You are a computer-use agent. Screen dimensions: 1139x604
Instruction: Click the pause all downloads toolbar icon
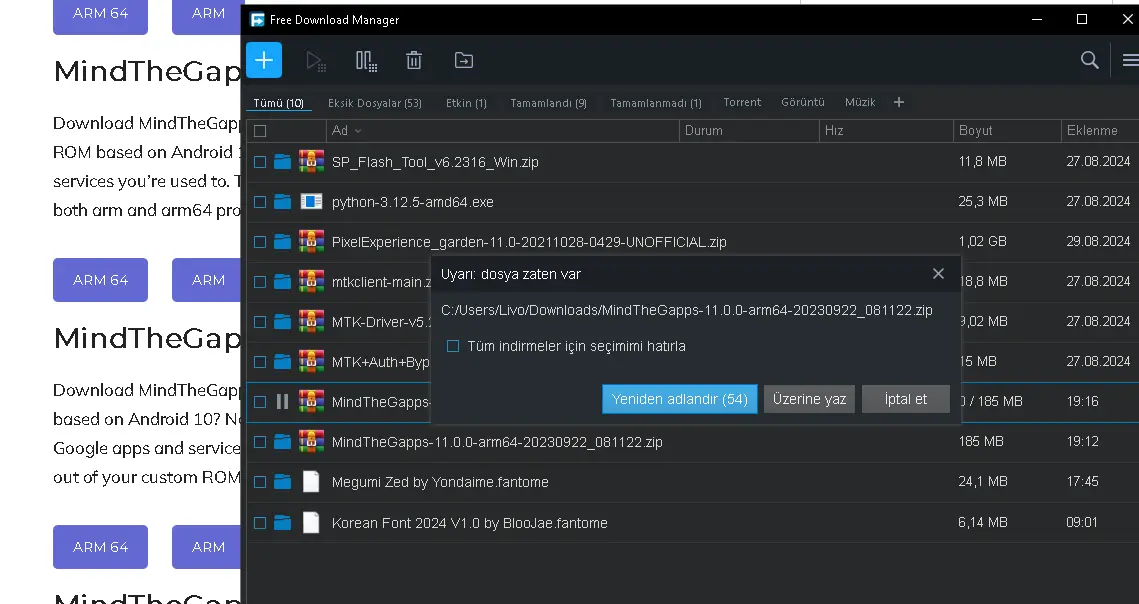tap(366, 60)
